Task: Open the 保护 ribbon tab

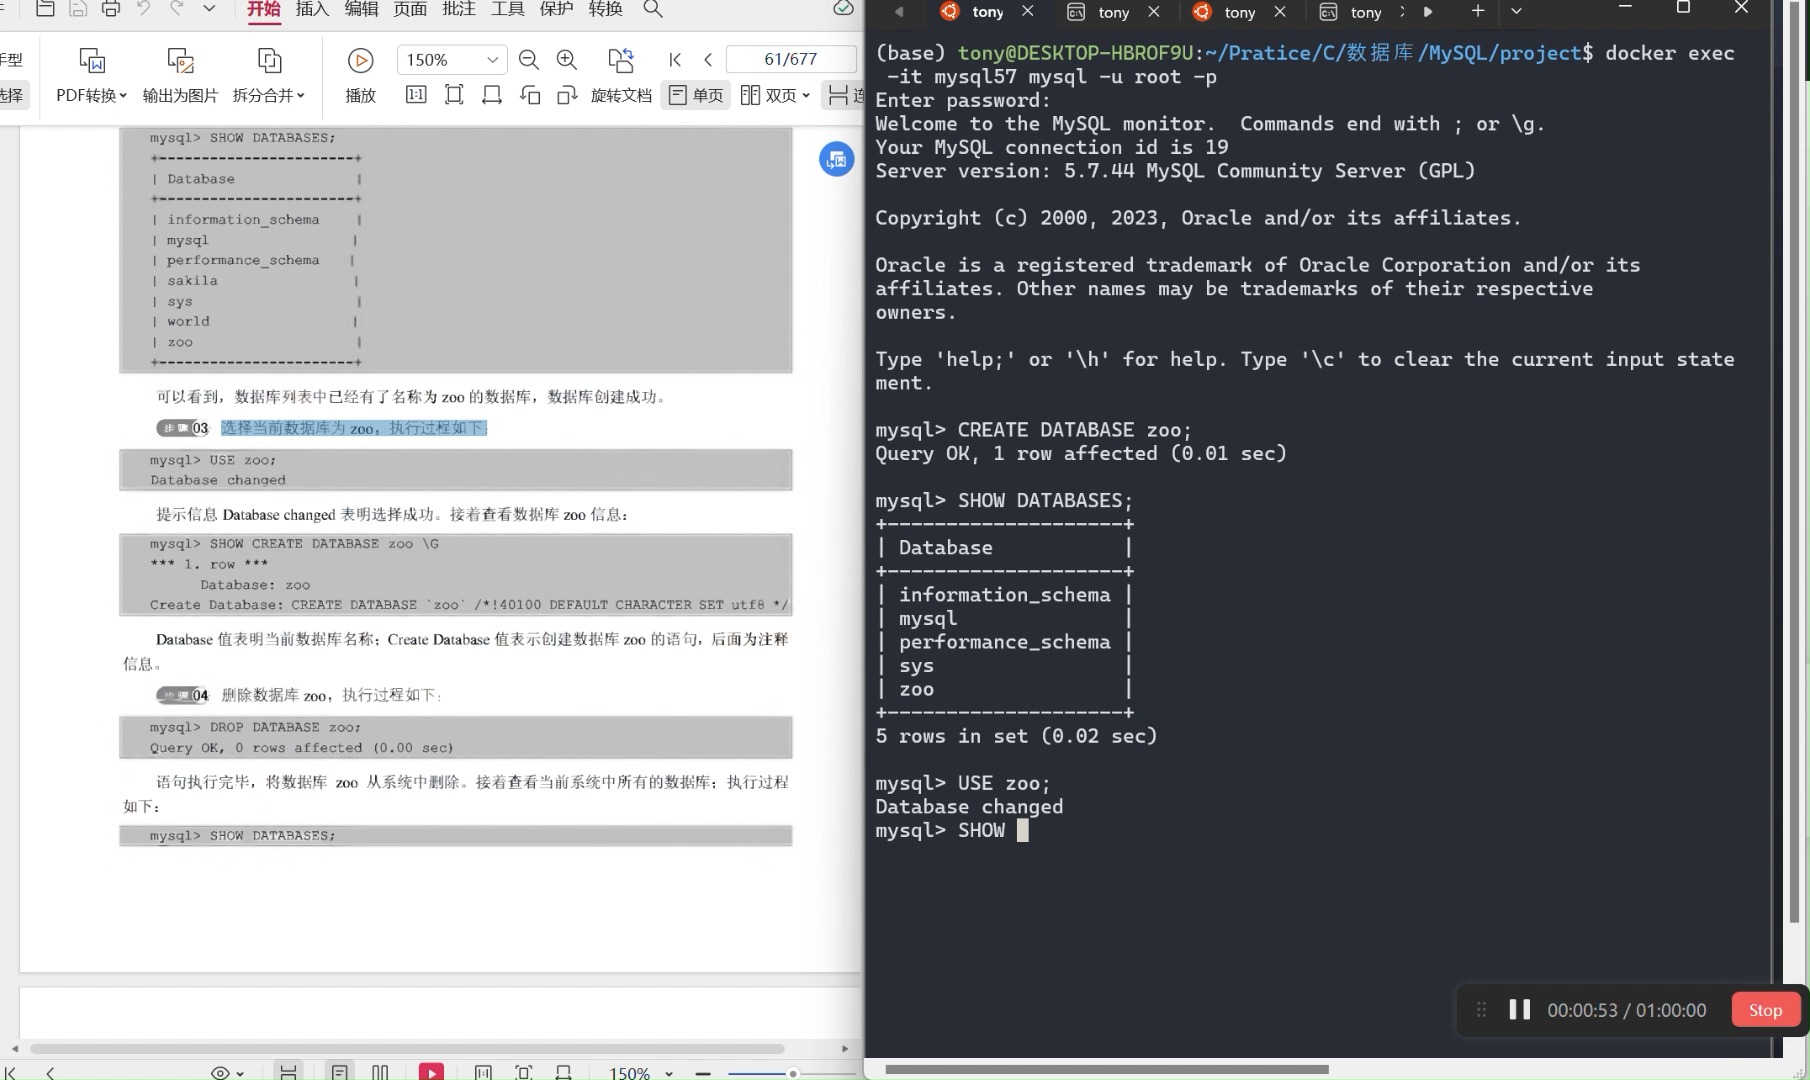Action: tap(557, 9)
